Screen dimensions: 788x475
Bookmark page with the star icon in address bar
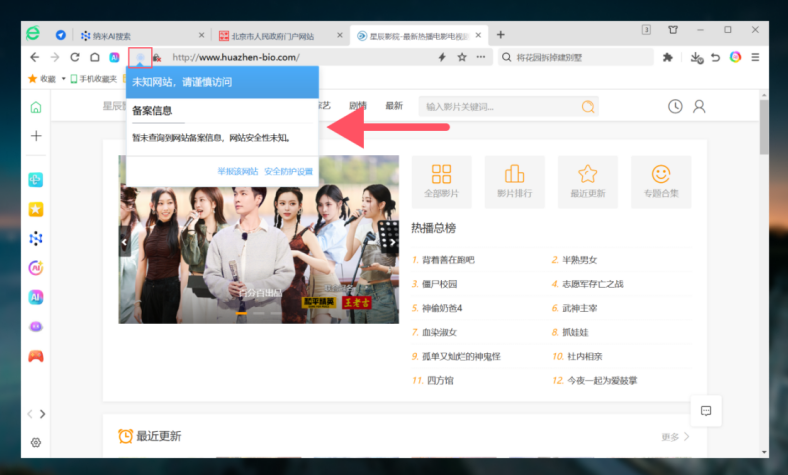pos(462,57)
